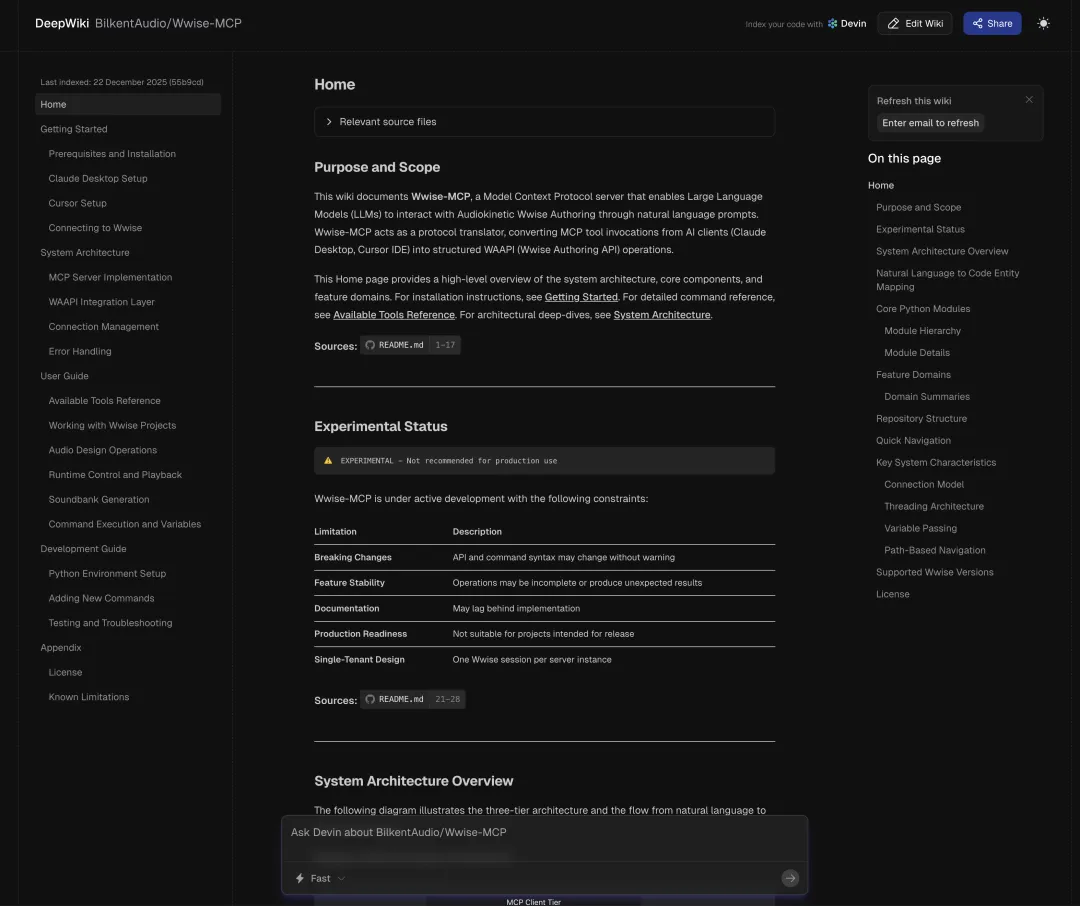Open Available Tools Reference in sidebar

[104, 401]
